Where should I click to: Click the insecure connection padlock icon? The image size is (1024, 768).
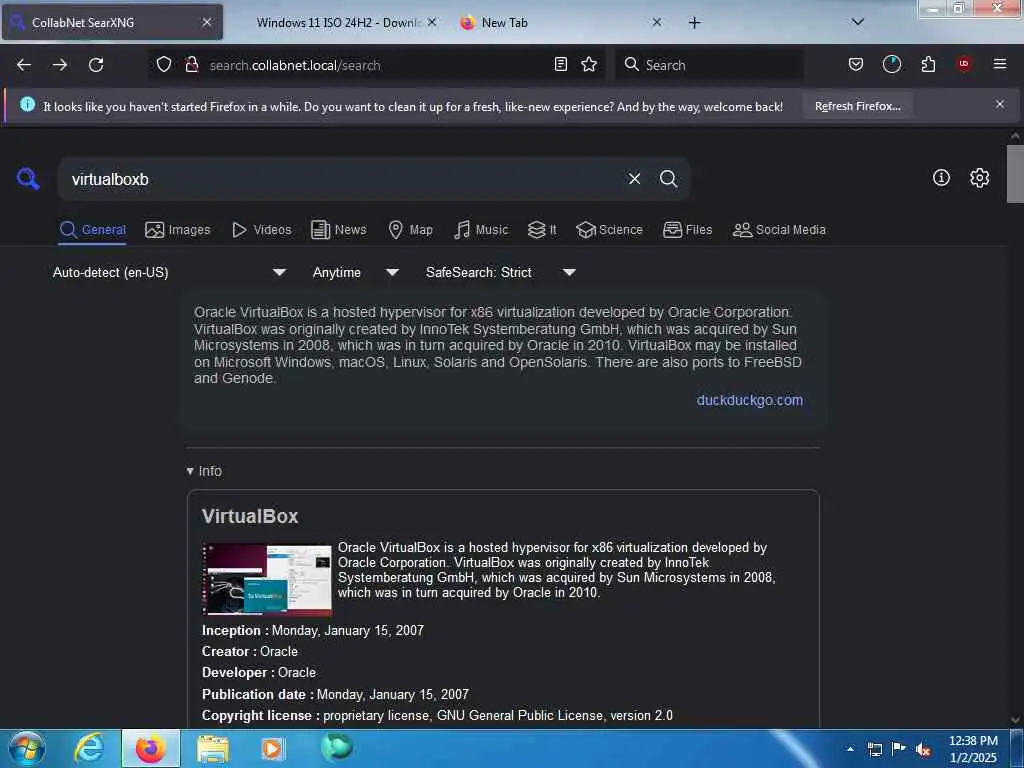click(x=191, y=64)
